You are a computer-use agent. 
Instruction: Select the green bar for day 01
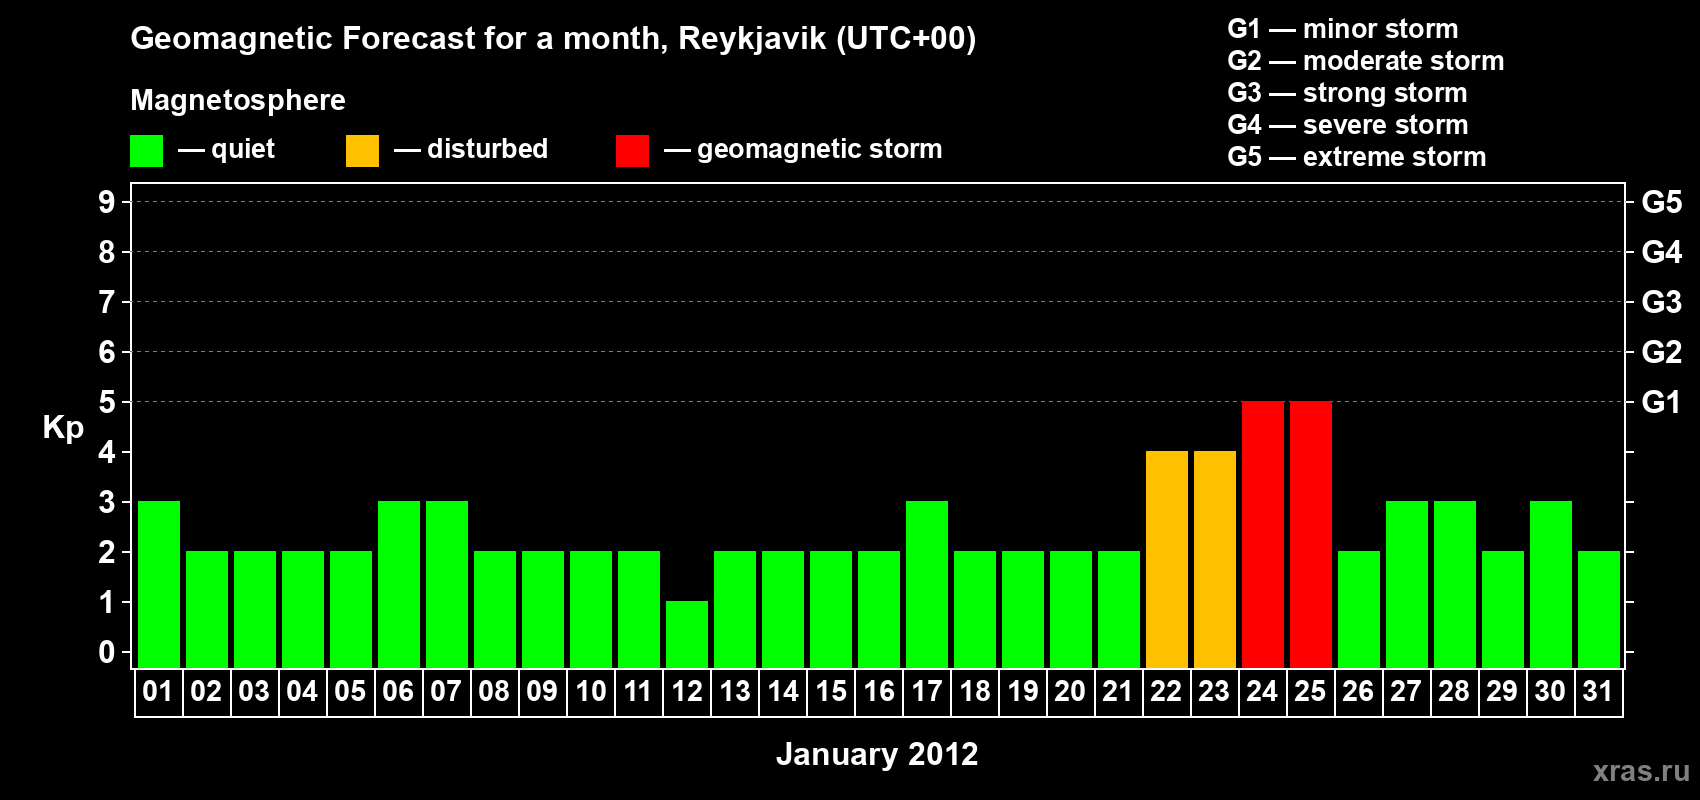click(159, 584)
